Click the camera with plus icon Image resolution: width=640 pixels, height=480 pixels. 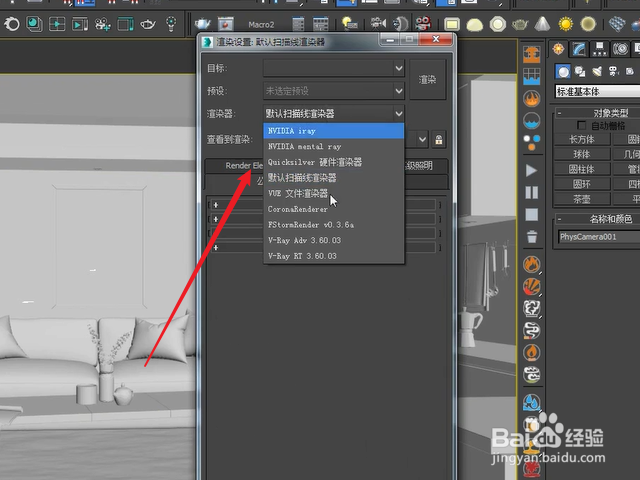tap(102, 24)
